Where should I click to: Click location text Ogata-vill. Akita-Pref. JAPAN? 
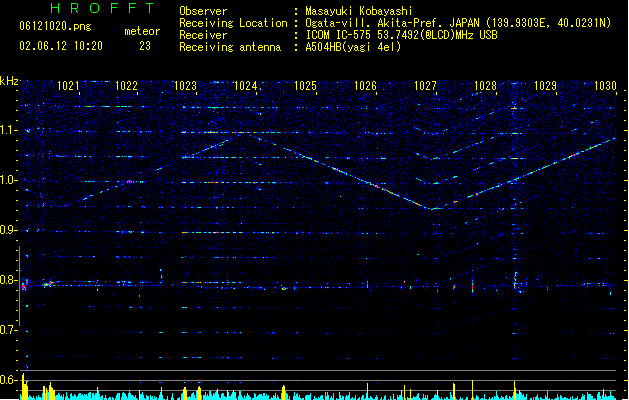392,23
